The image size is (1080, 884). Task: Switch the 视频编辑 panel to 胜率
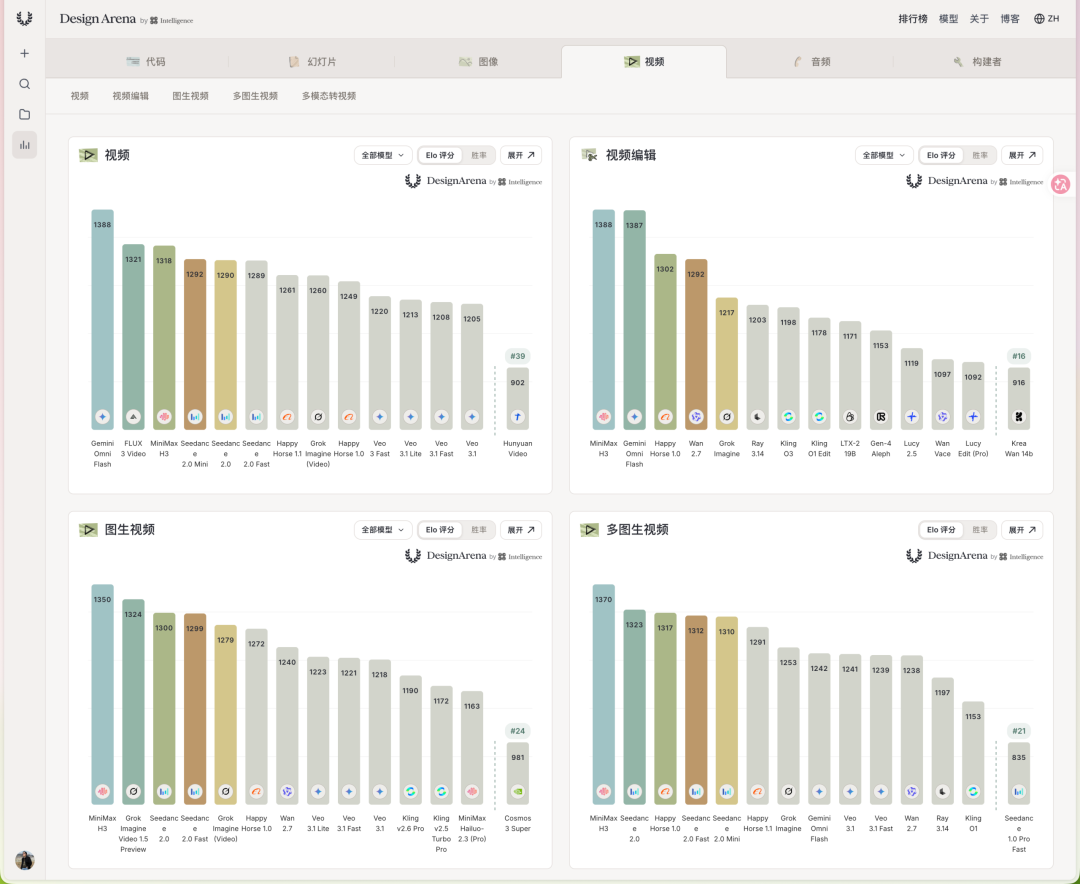point(980,156)
